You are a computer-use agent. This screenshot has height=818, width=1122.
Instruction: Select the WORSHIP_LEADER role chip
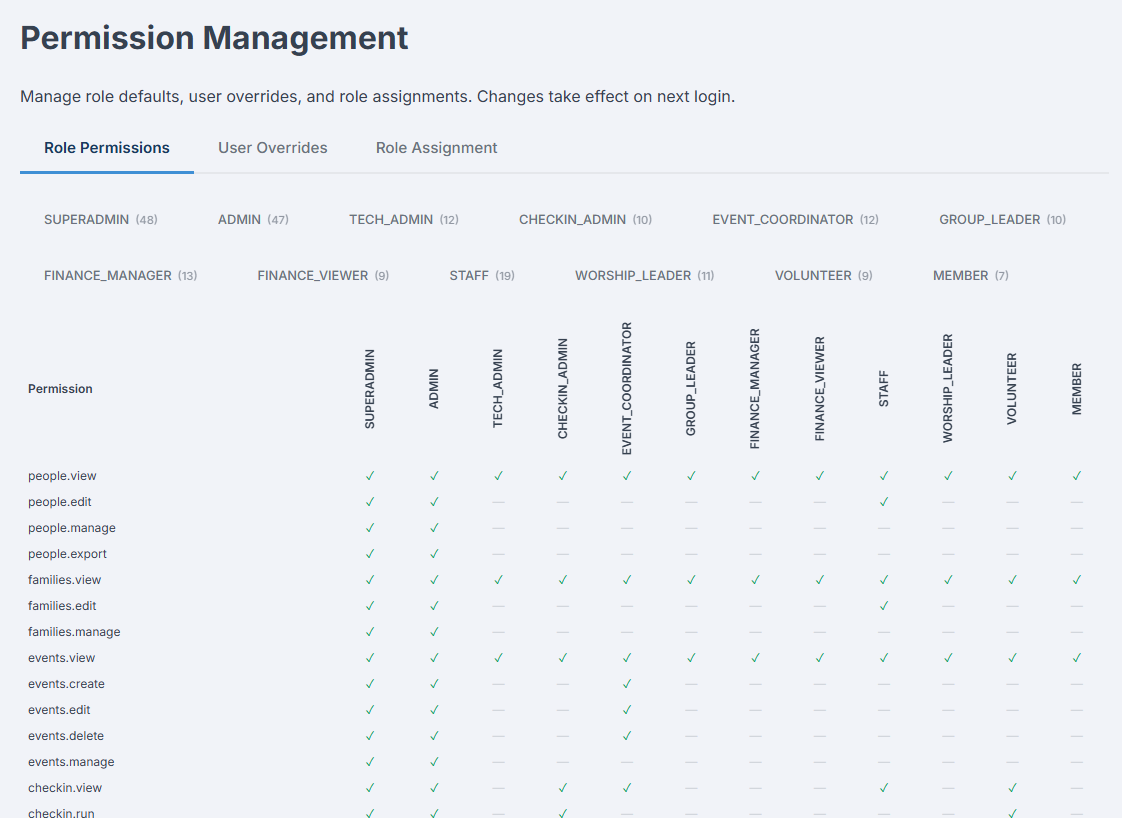click(644, 275)
